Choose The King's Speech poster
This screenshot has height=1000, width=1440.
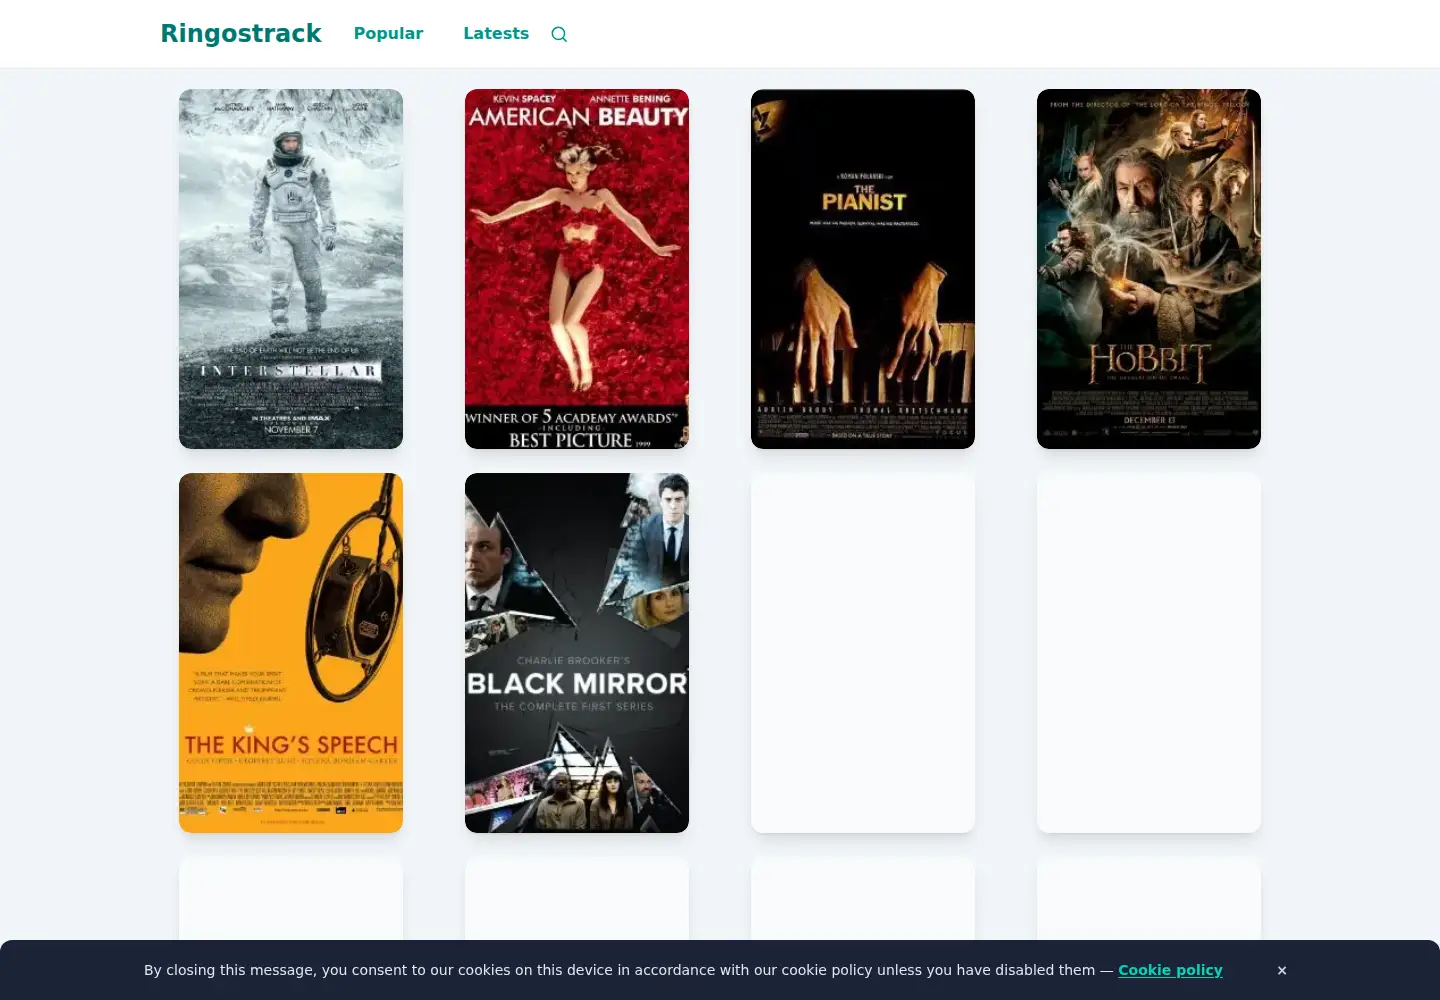tap(291, 653)
